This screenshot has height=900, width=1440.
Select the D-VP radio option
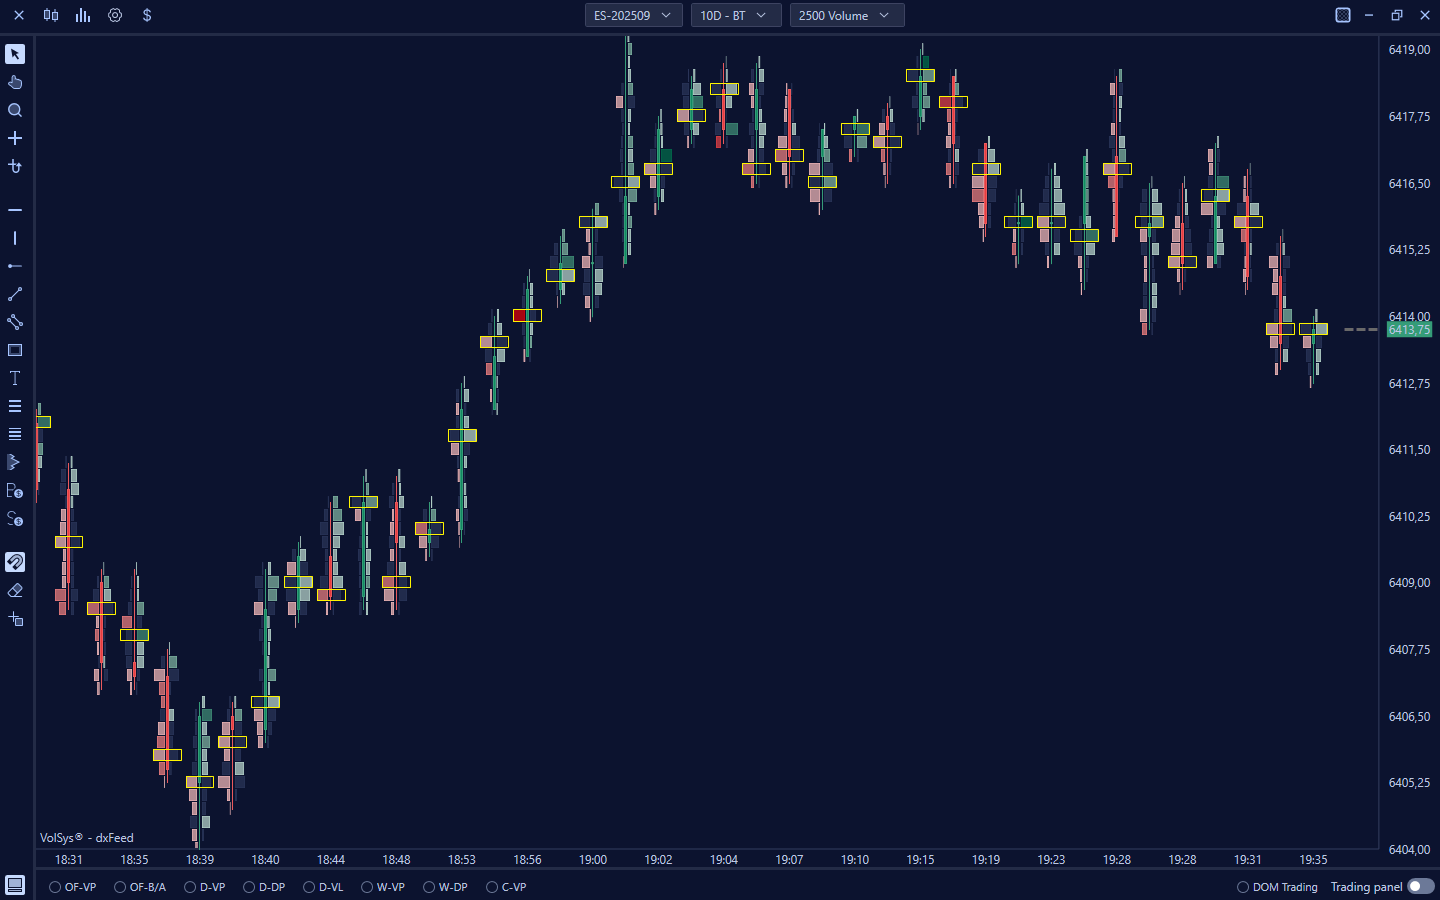click(191, 887)
